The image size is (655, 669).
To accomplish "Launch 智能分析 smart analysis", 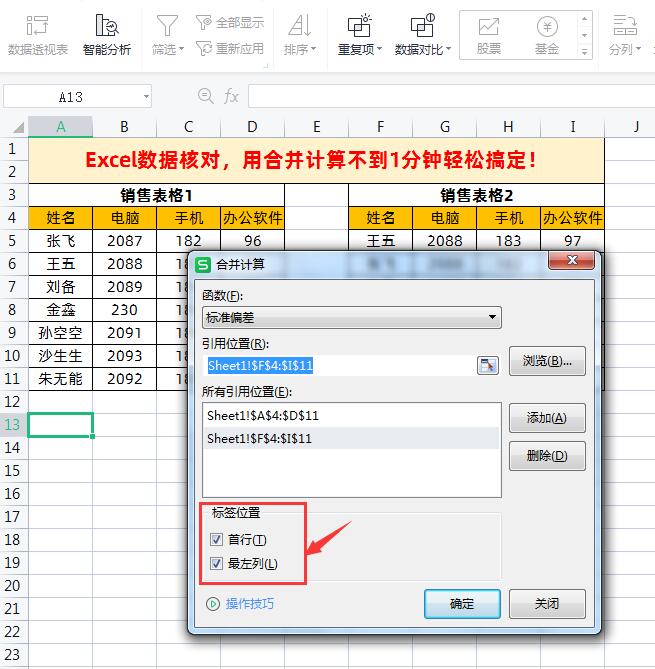I will pos(107,36).
